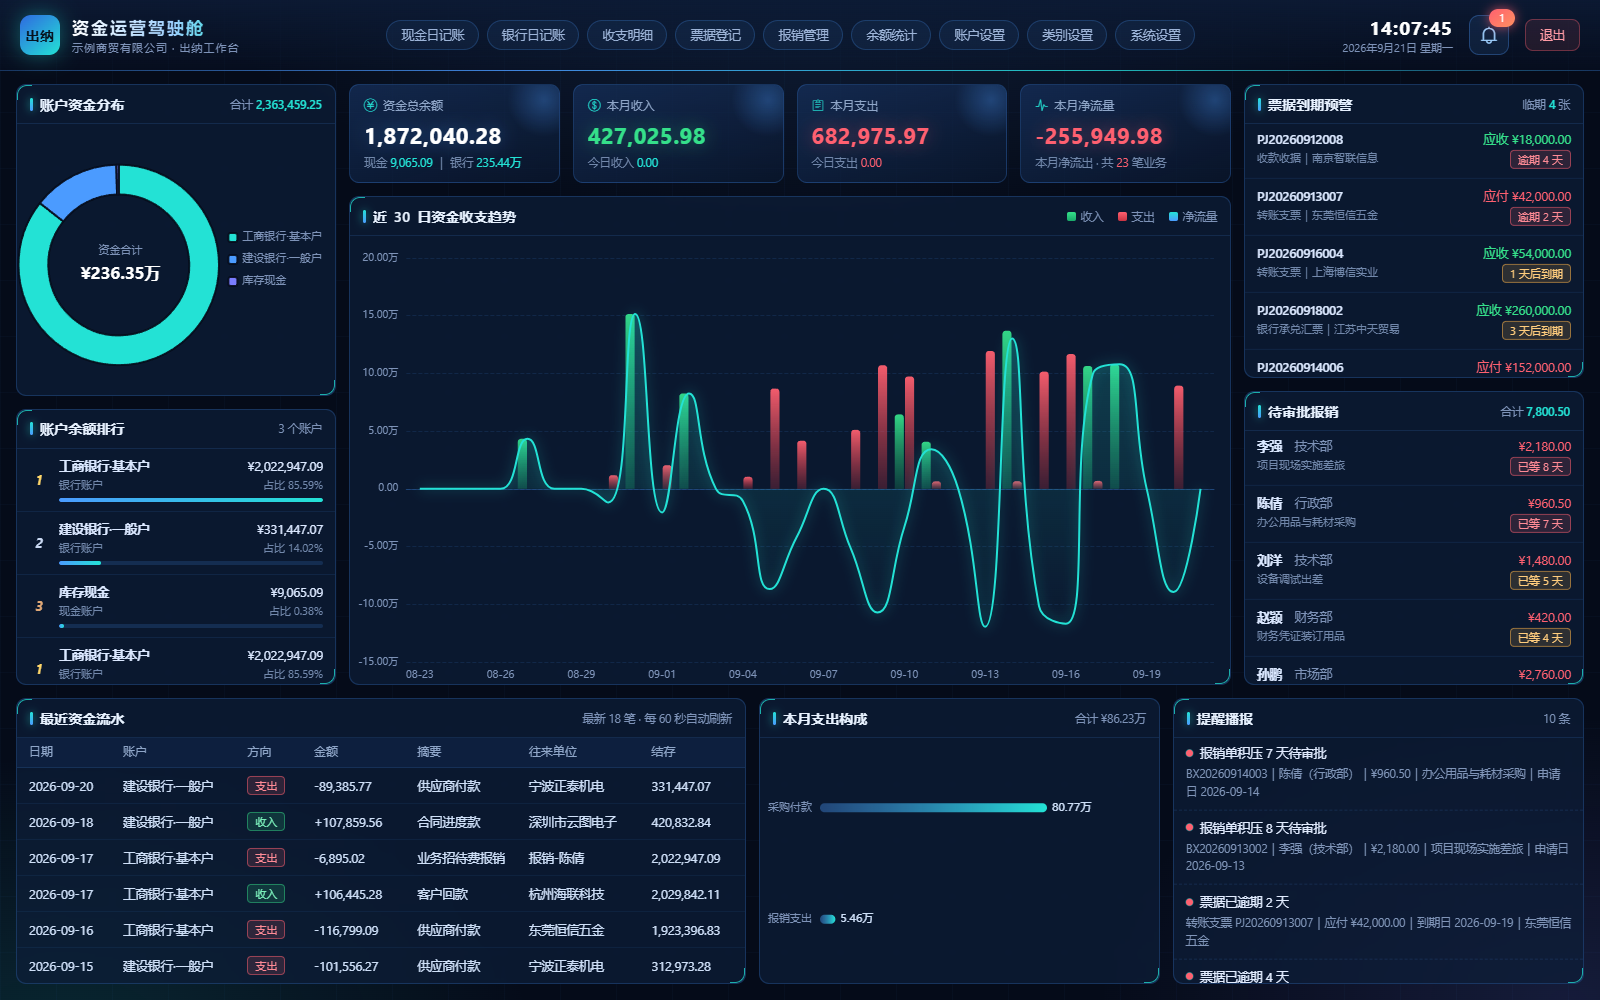Viewport: 1600px width, 1000px height.
Task: Open the 报销管理 nav item
Action: (x=803, y=35)
